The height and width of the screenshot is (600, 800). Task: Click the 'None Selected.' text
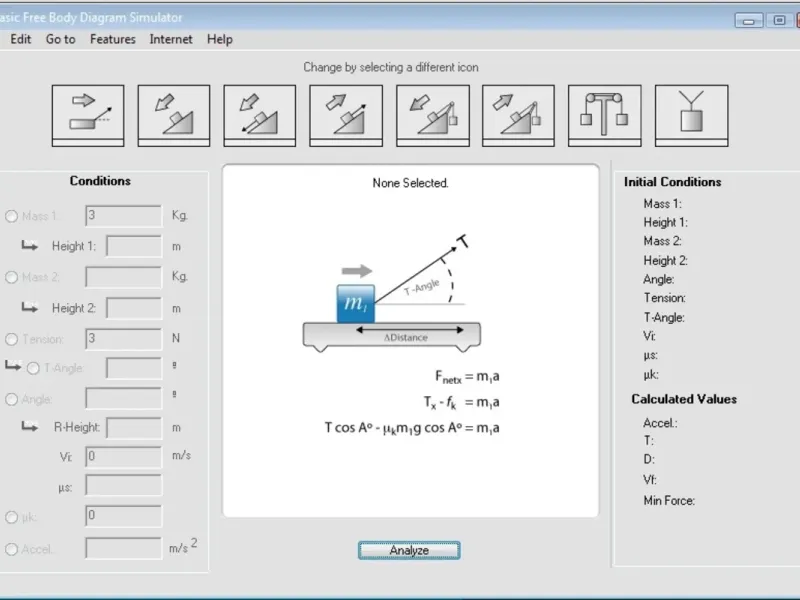[410, 183]
